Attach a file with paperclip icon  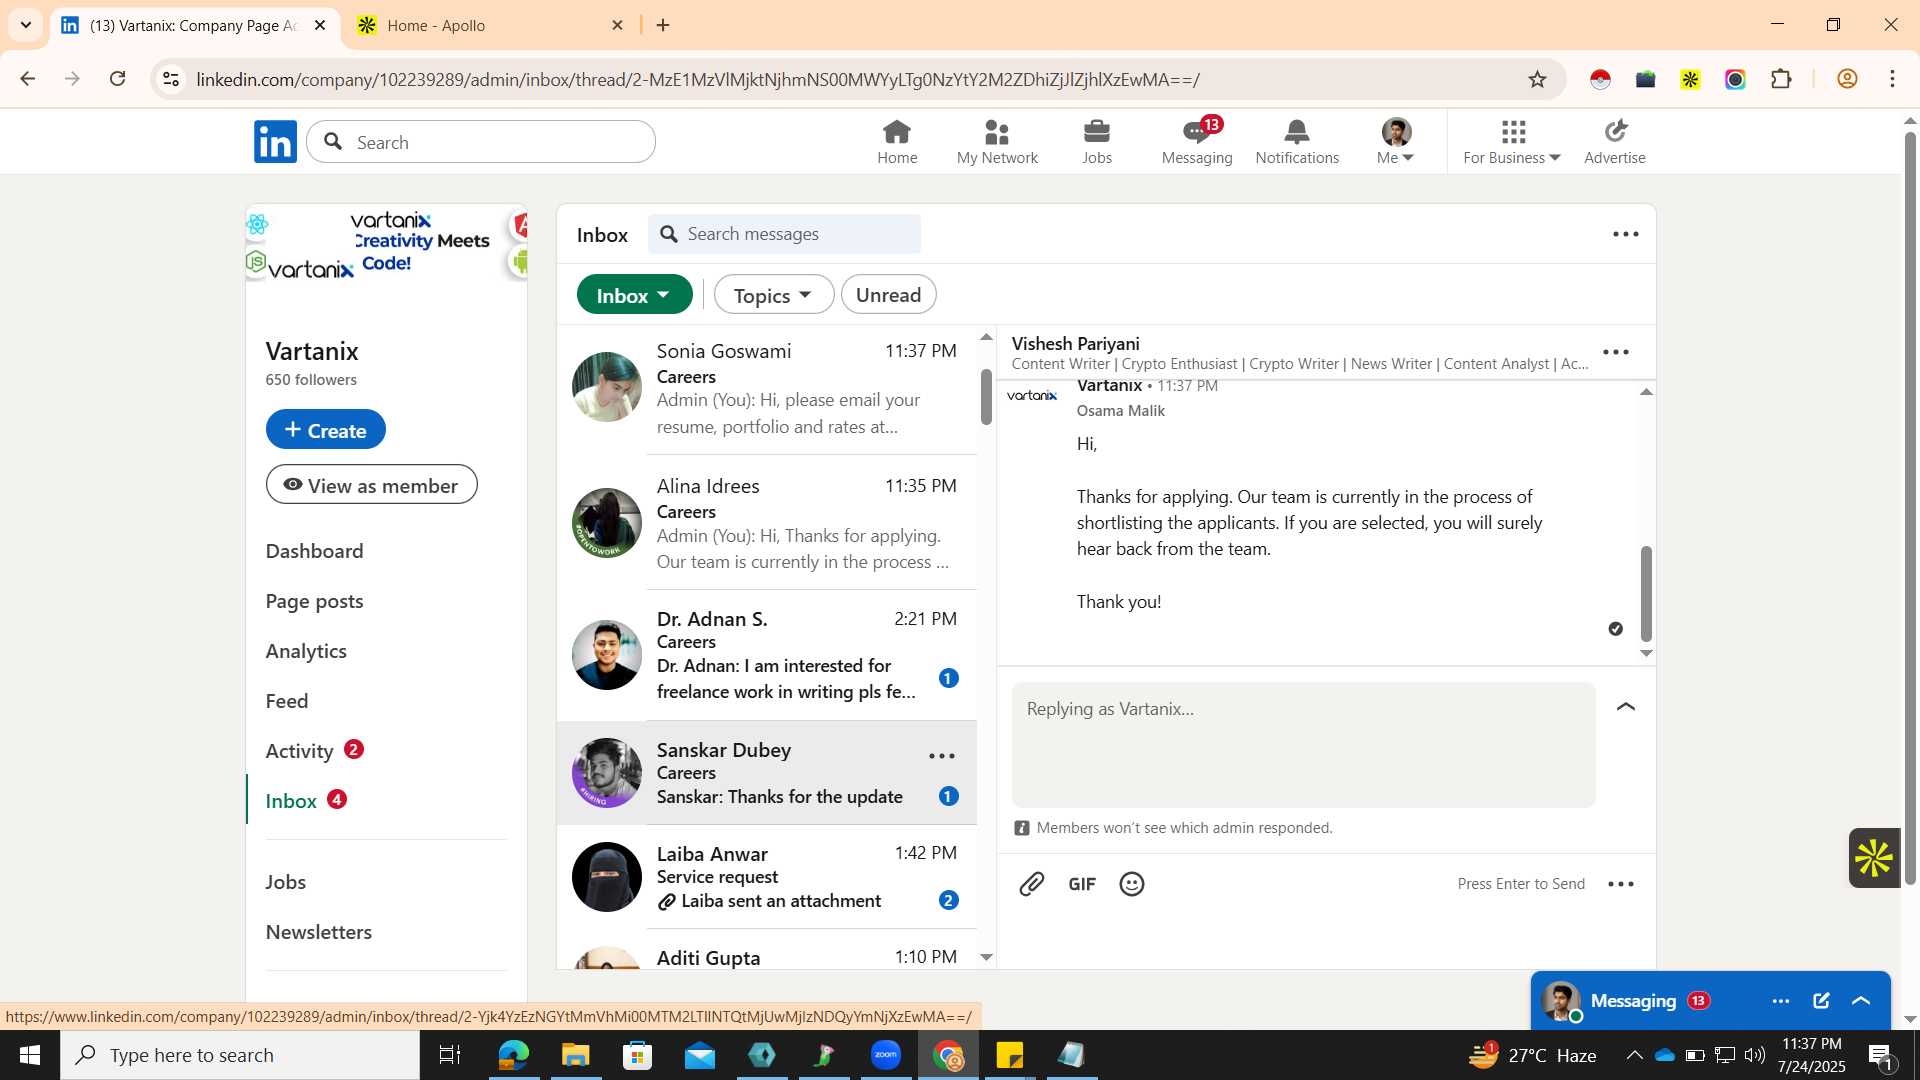click(x=1032, y=884)
